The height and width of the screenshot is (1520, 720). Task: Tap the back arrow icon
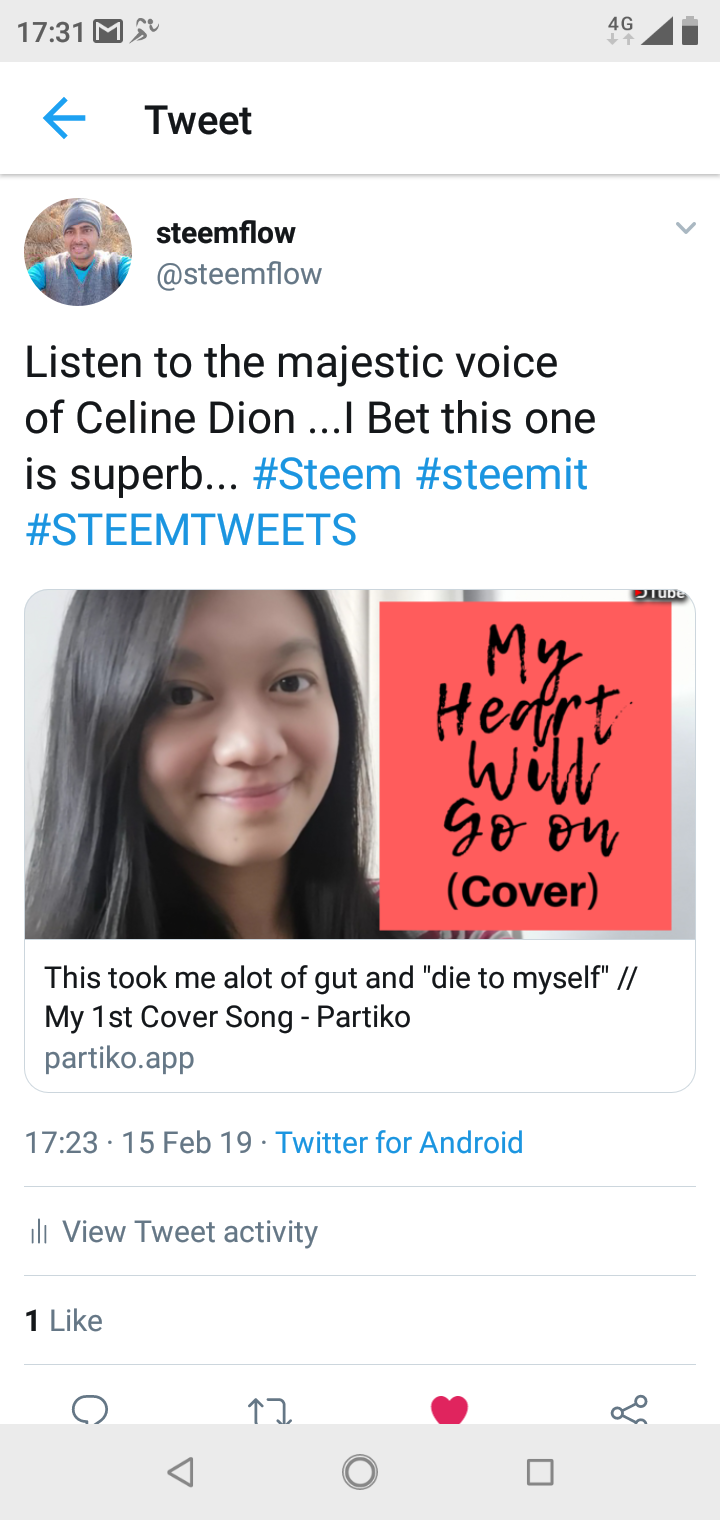(x=64, y=119)
